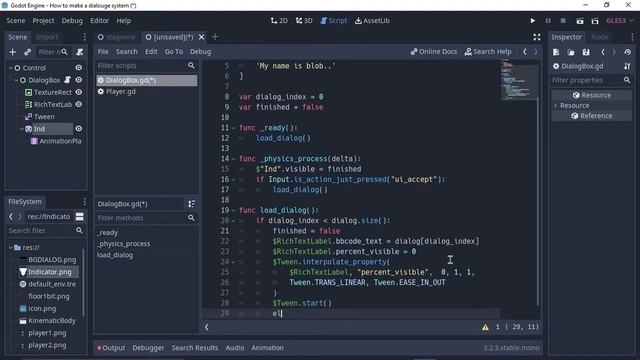
Task: Add a new scene tab
Action: coord(215,37)
